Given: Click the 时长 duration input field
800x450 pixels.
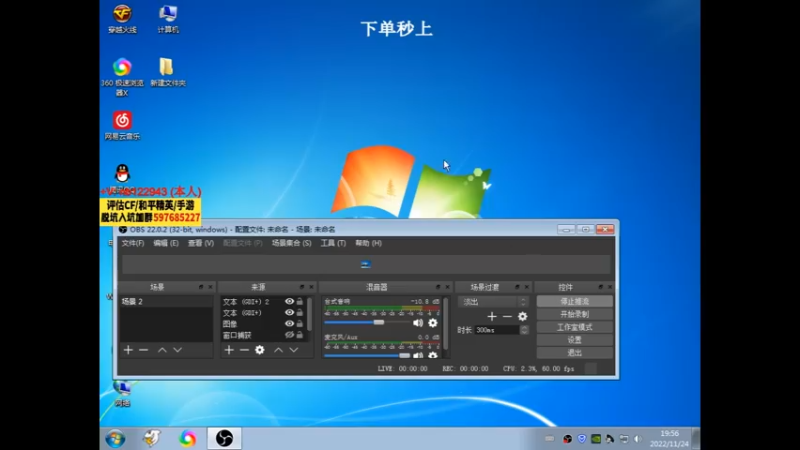Looking at the screenshot, I should [x=497, y=330].
